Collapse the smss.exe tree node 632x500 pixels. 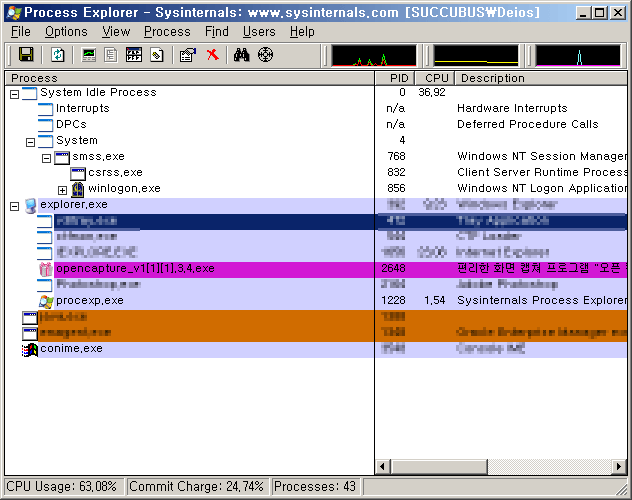tap(46, 158)
